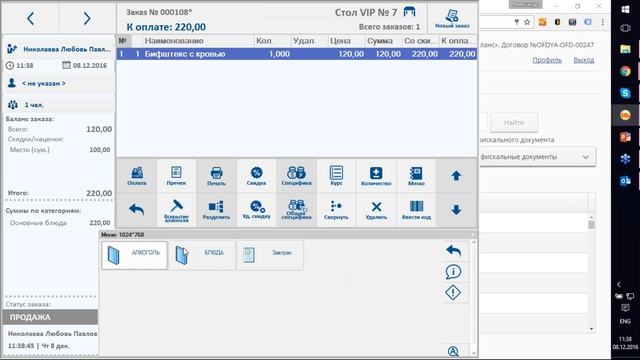Screen dimensions: 640x360
Task: Click the warning diamond icon in menu panel
Action: tap(453, 293)
